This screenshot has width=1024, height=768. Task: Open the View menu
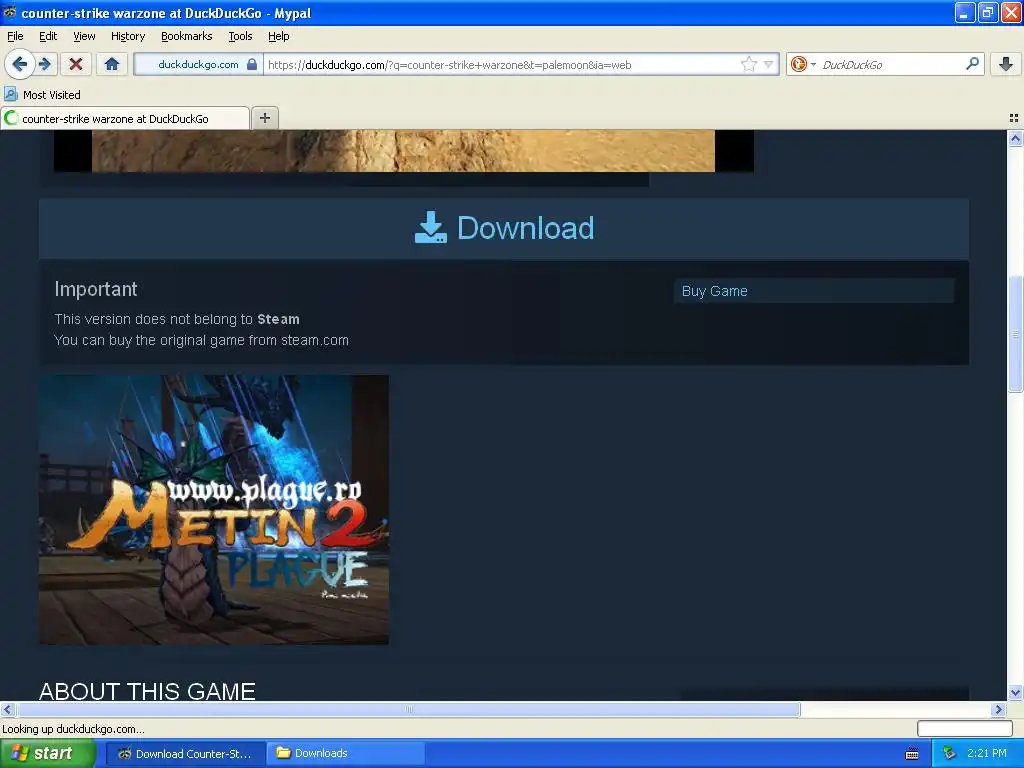[84, 36]
